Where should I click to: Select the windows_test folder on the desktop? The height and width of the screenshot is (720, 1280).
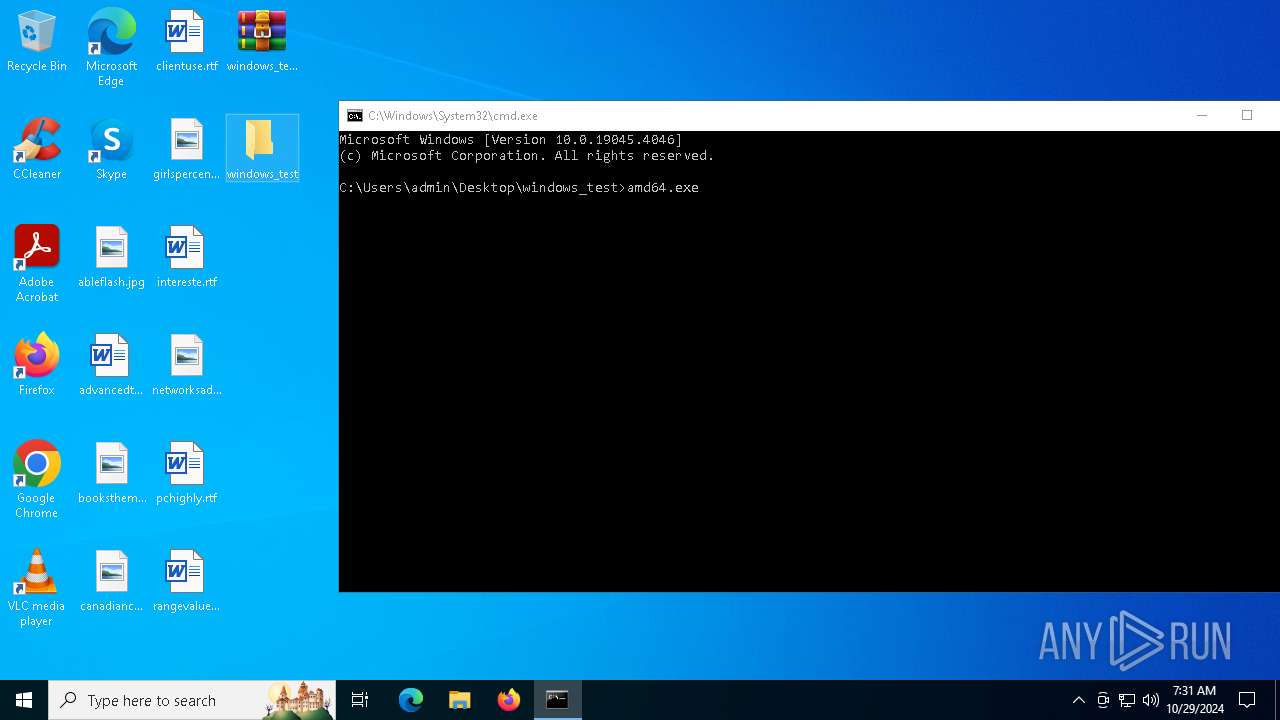click(262, 150)
